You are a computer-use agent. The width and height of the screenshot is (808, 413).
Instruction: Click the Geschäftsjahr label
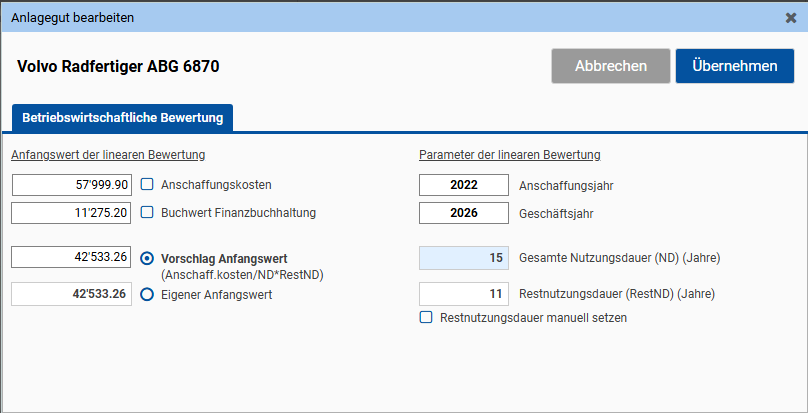click(x=557, y=213)
